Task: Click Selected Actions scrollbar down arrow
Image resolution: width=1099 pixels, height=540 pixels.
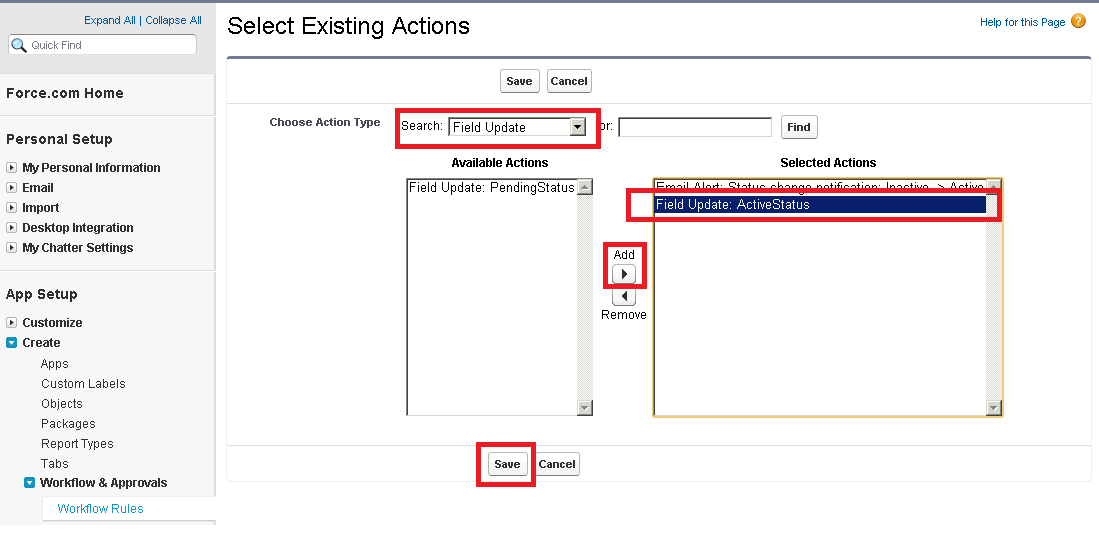Action: [x=993, y=407]
